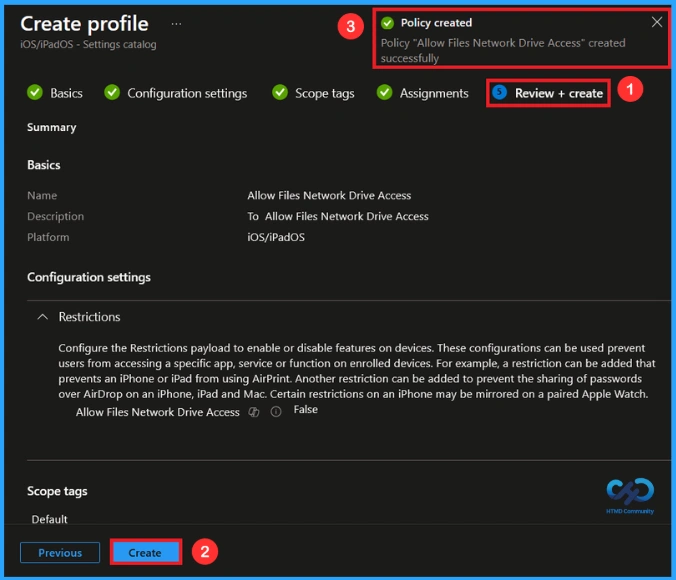
Task: Click the Scope tags green checkmark icon
Action: click(x=280, y=92)
